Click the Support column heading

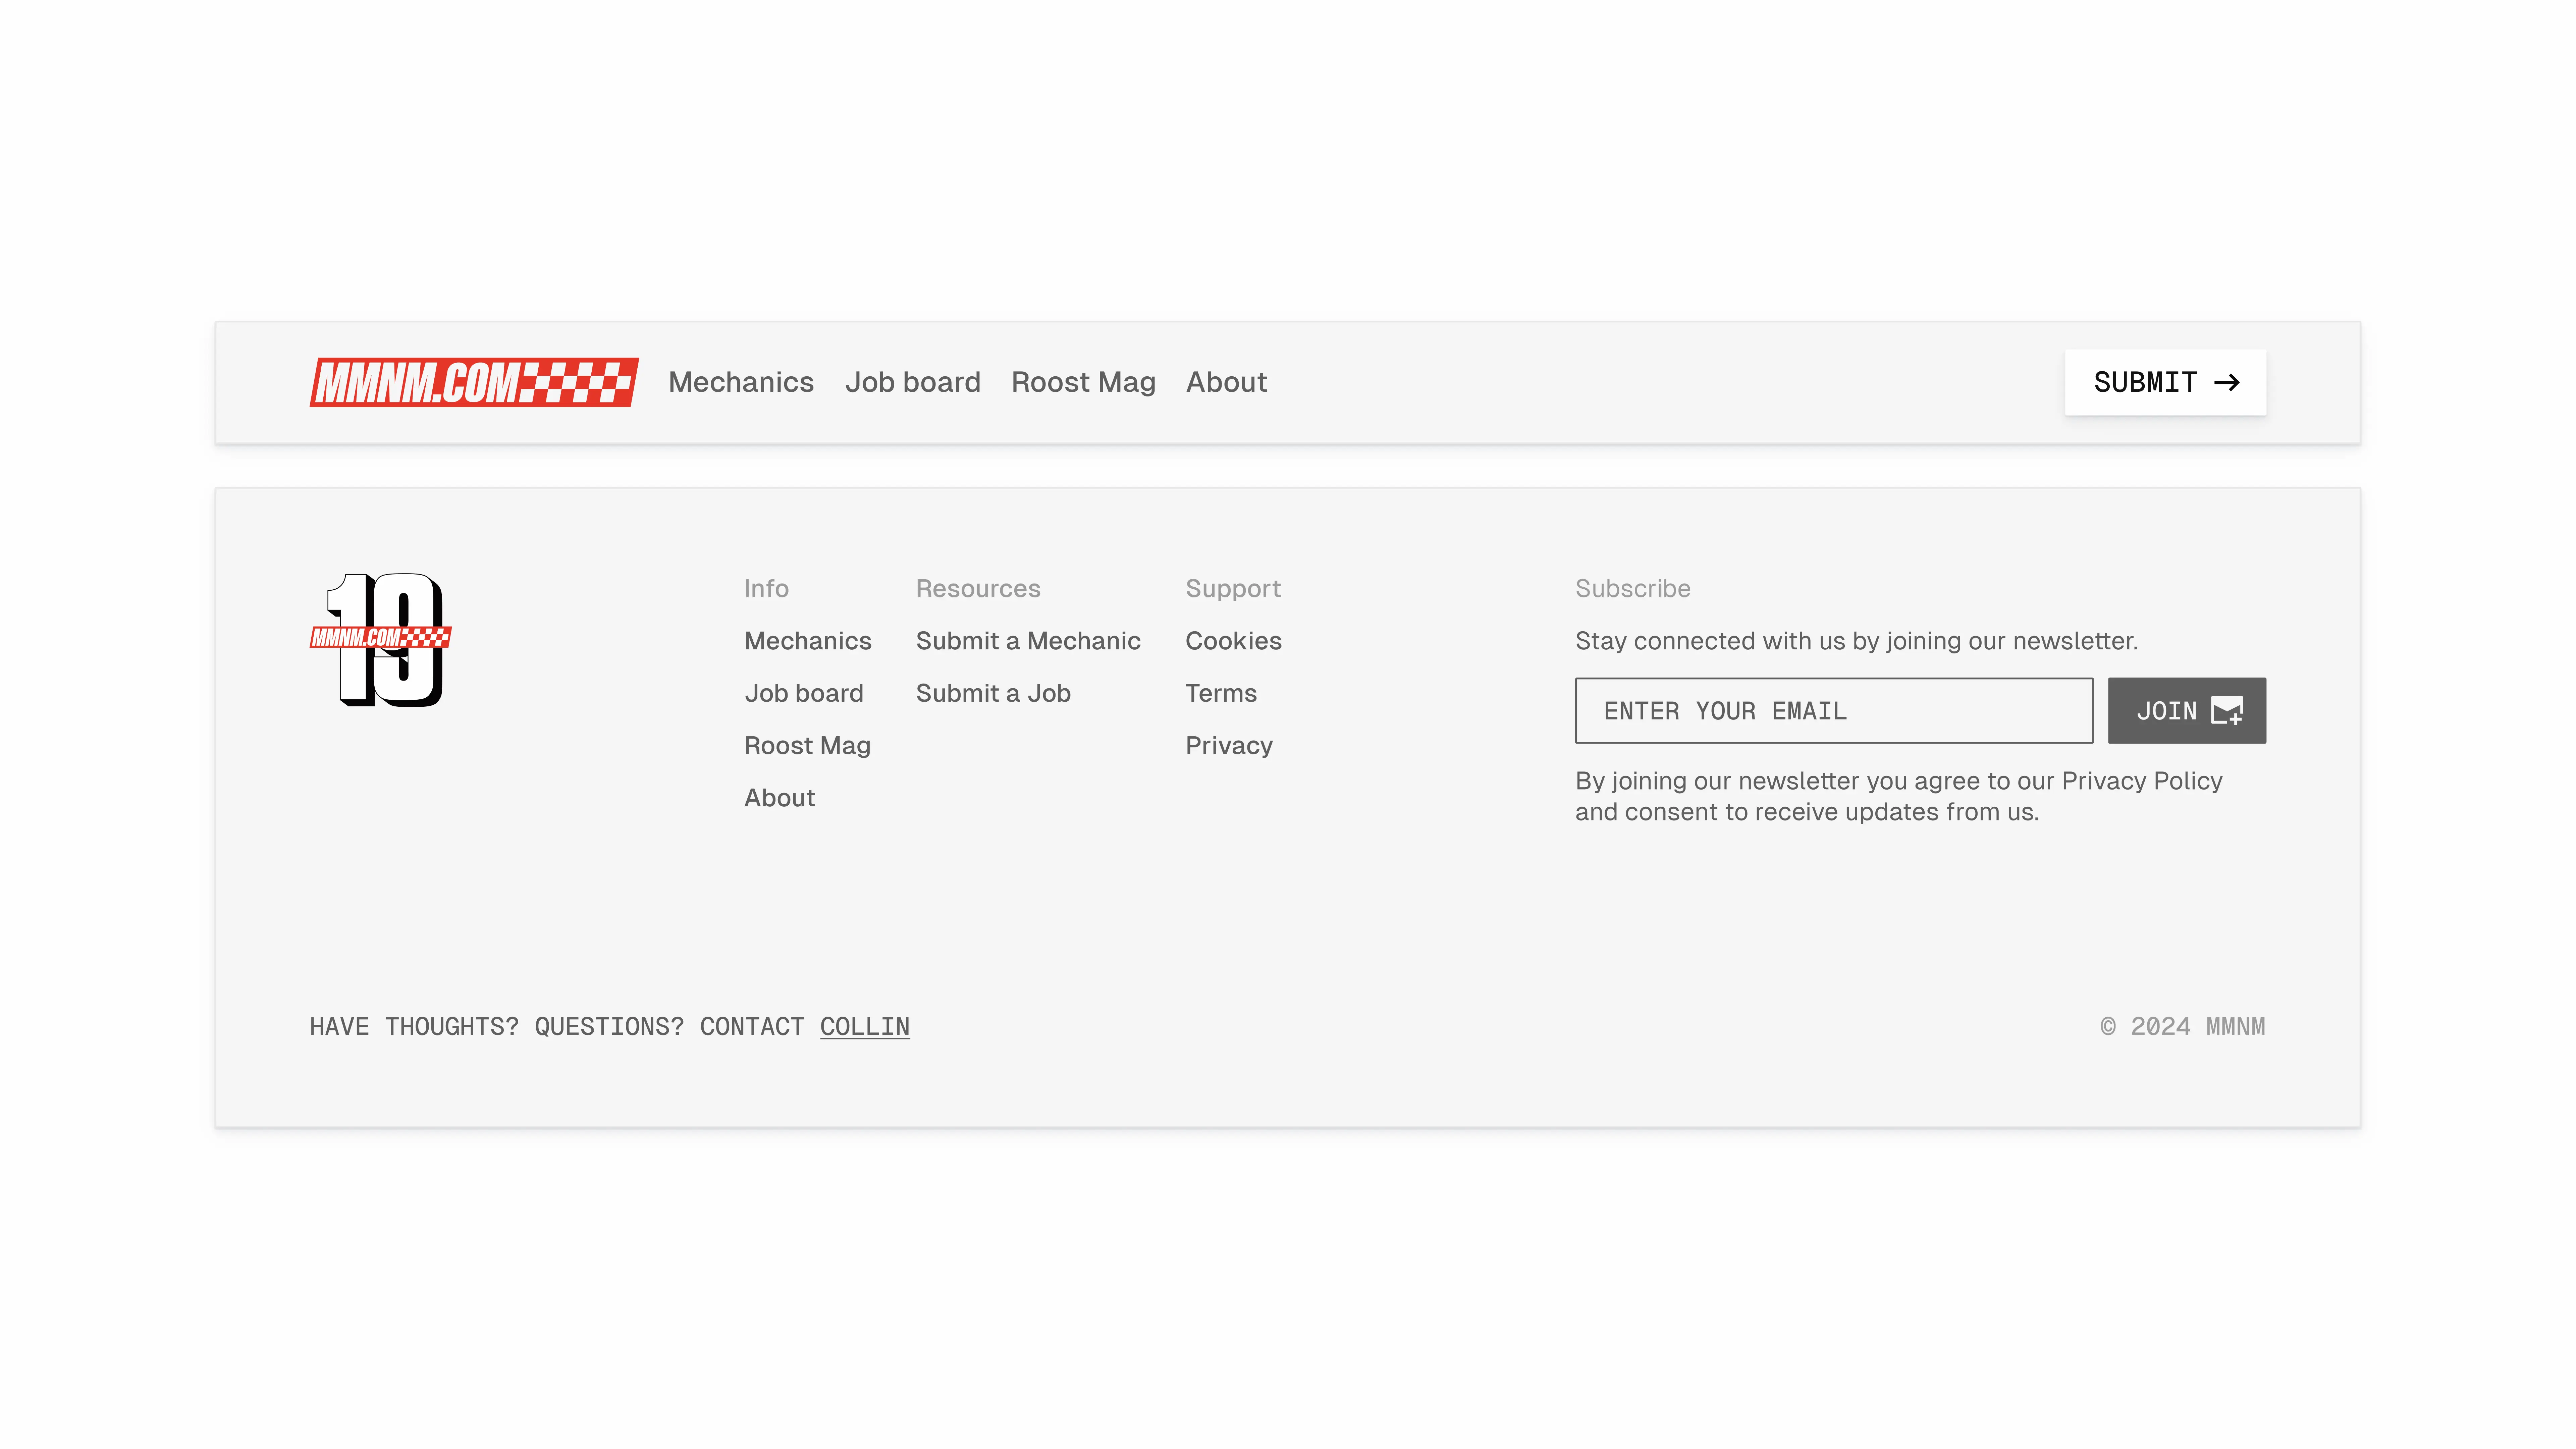coord(1233,589)
